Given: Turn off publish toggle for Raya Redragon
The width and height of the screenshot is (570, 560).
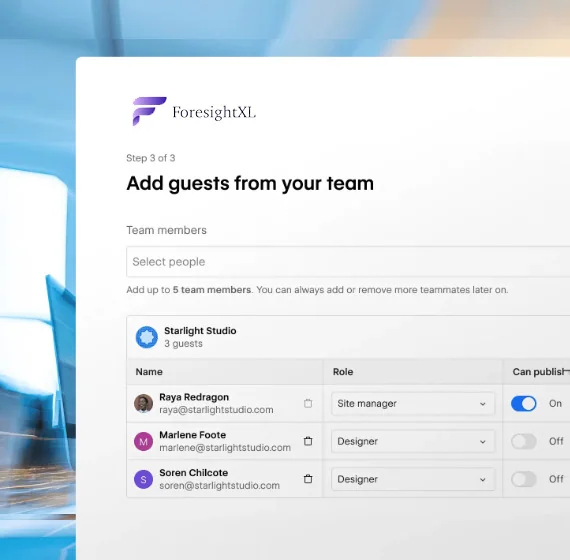Looking at the screenshot, I should [x=523, y=404].
